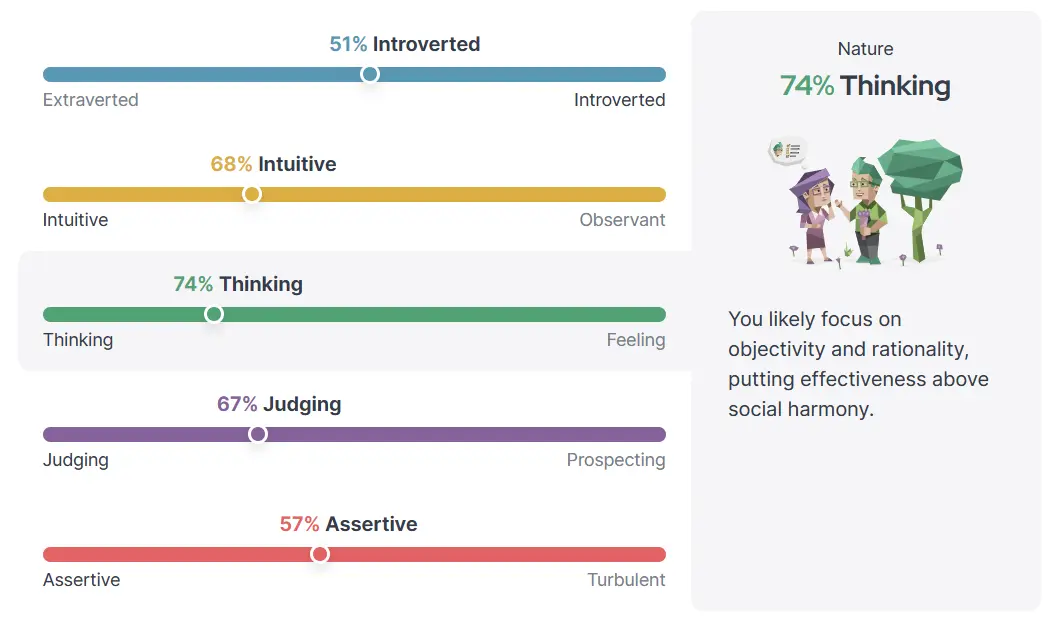1060x628 pixels.
Task: Click the Thinking trait slider handle
Action: tap(214, 314)
